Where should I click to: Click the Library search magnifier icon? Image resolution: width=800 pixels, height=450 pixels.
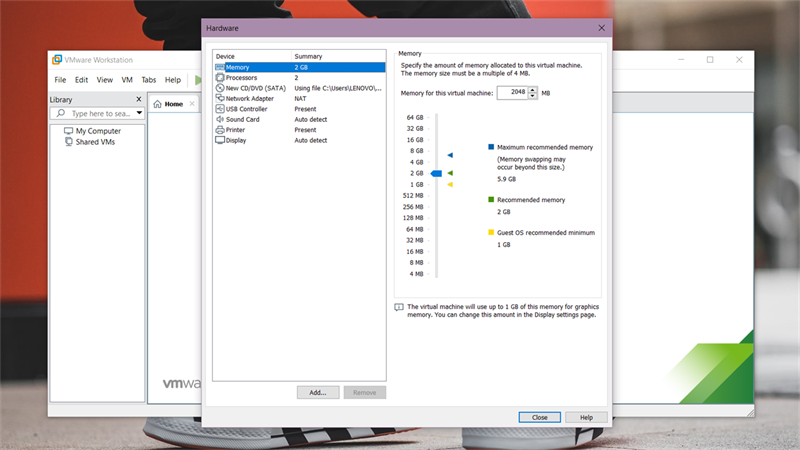(x=61, y=113)
